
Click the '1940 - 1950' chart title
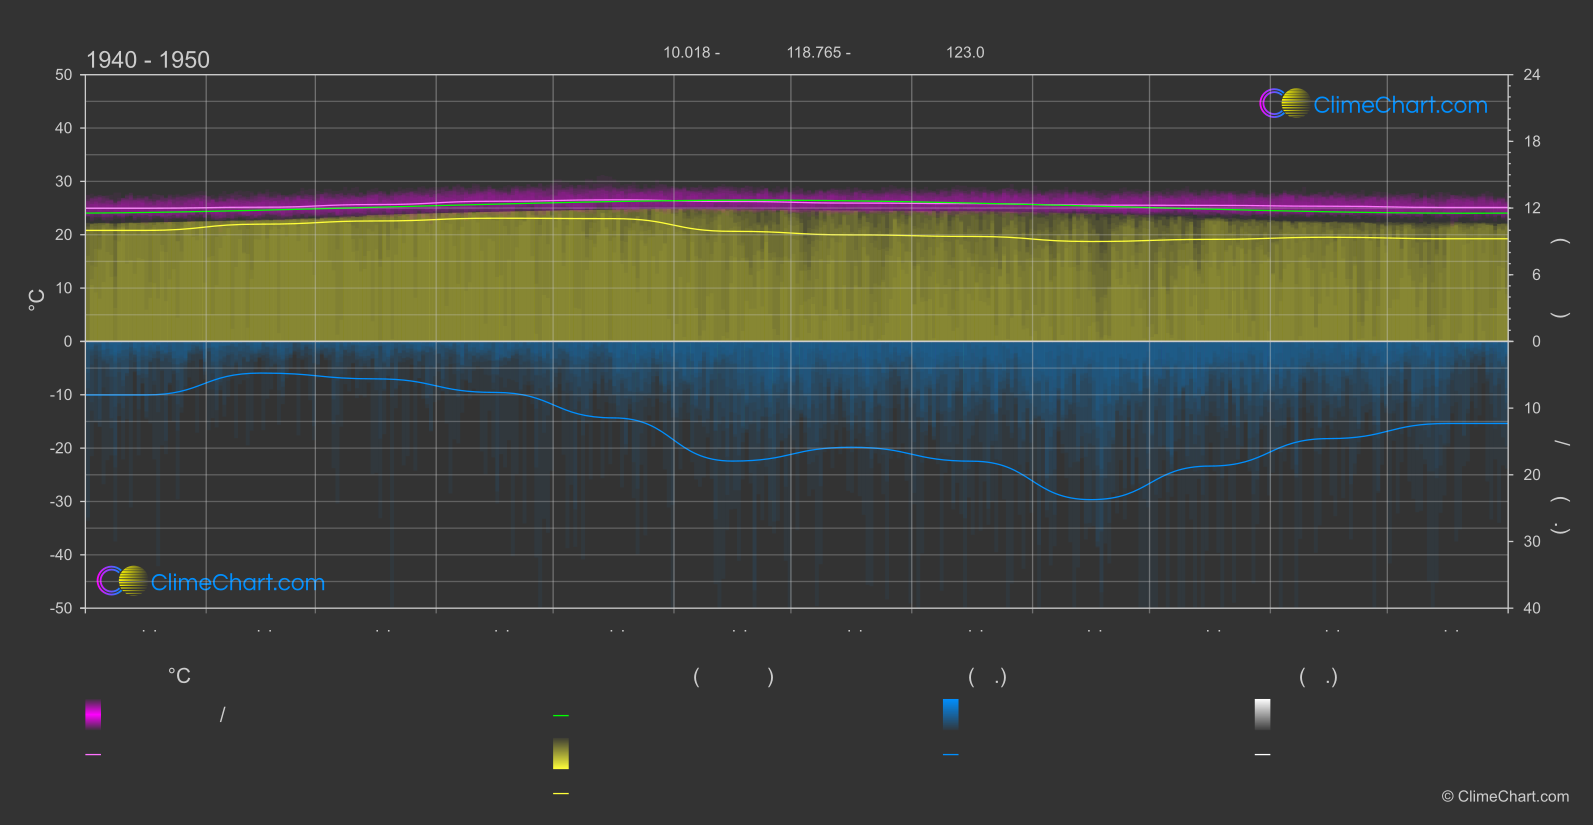148,60
